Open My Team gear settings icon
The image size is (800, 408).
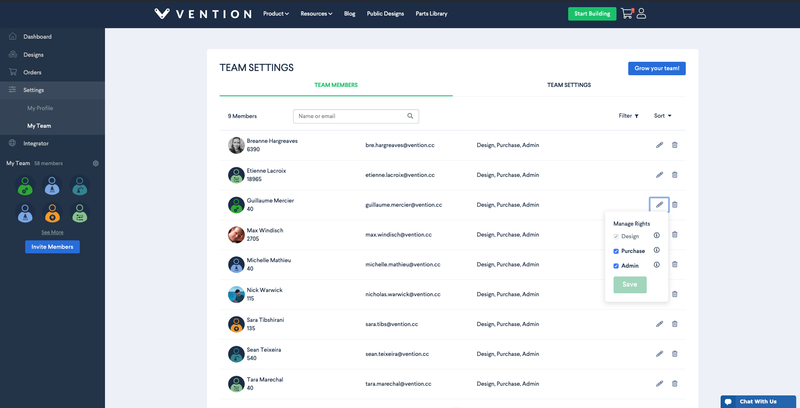(x=95, y=164)
